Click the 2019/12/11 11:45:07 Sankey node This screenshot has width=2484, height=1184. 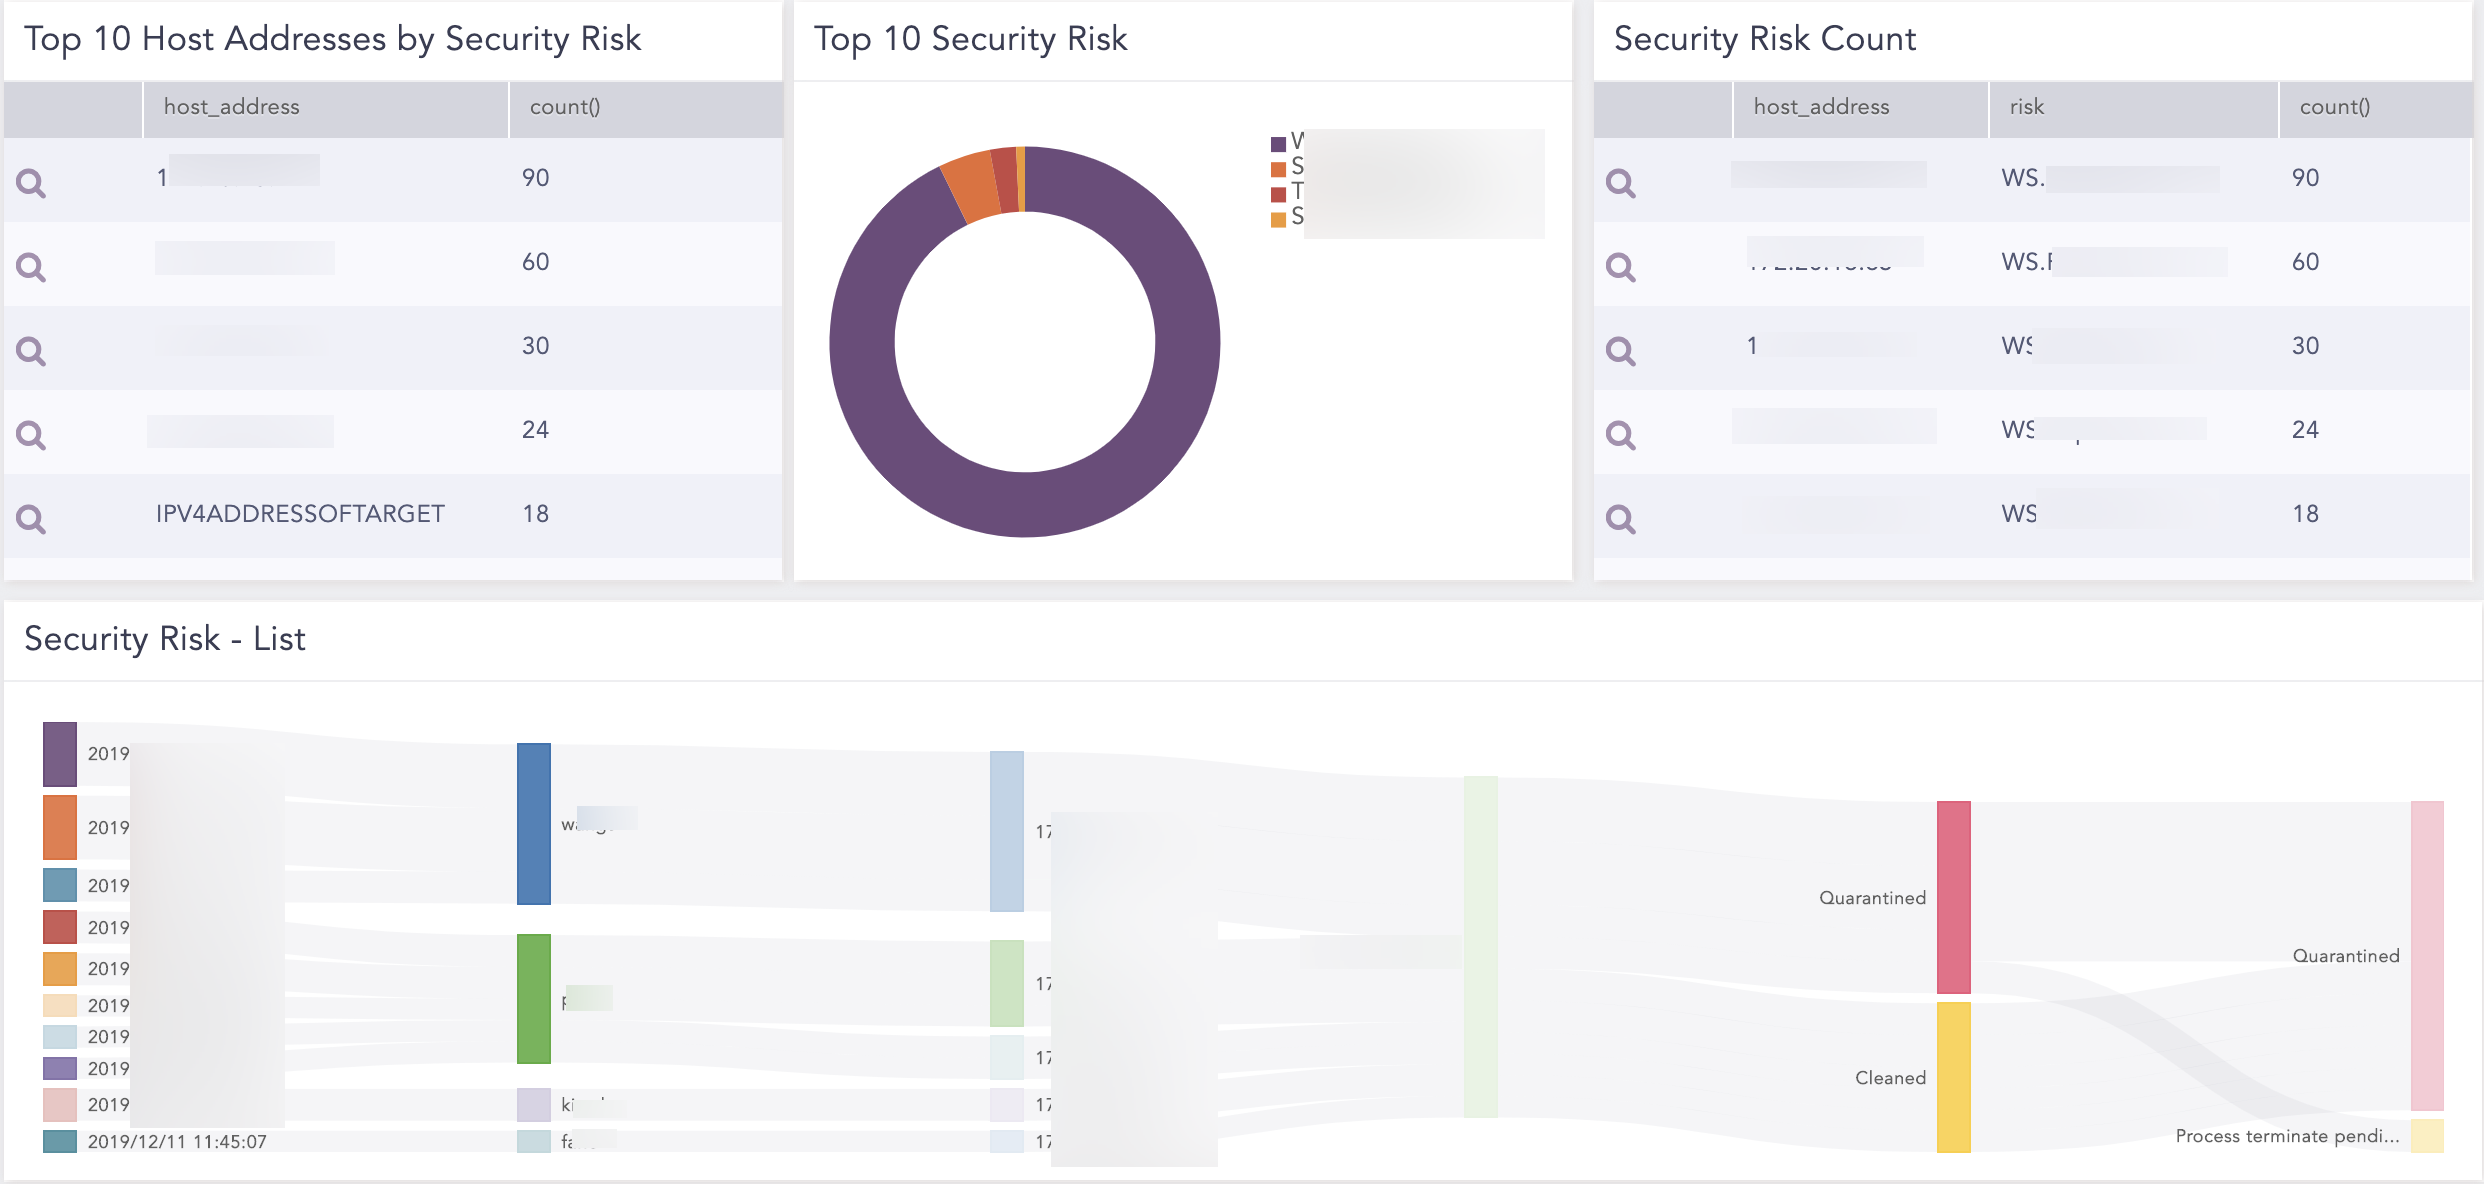(x=60, y=1141)
